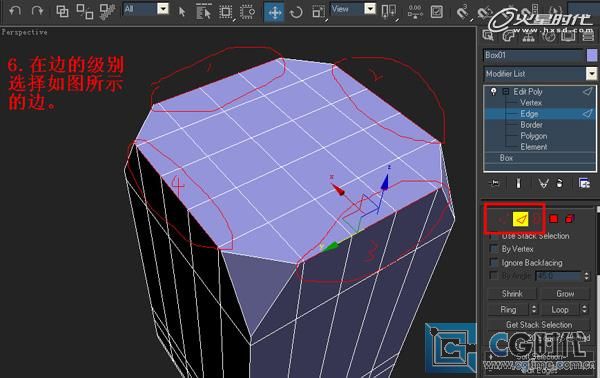The width and height of the screenshot is (600, 378).
Task: Click the Shrink selection button
Action: (x=512, y=294)
